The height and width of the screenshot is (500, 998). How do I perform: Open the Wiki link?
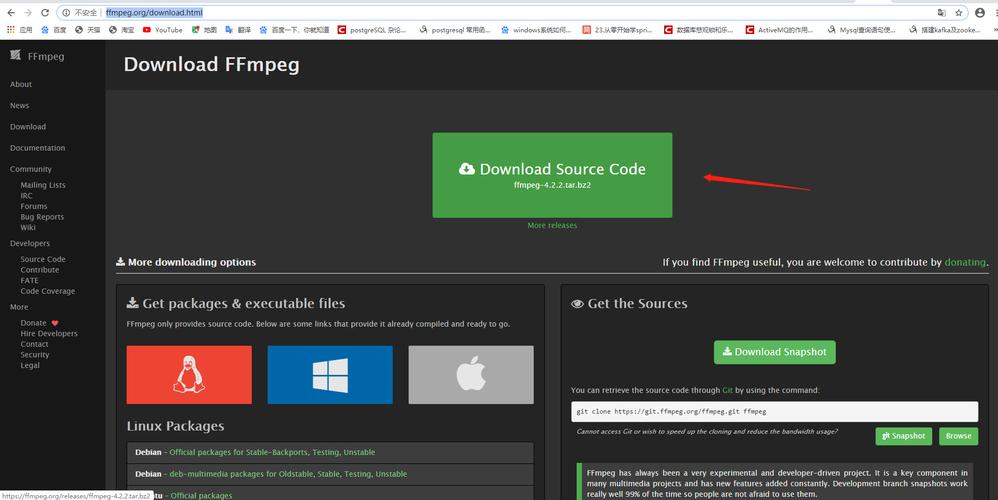click(28, 227)
